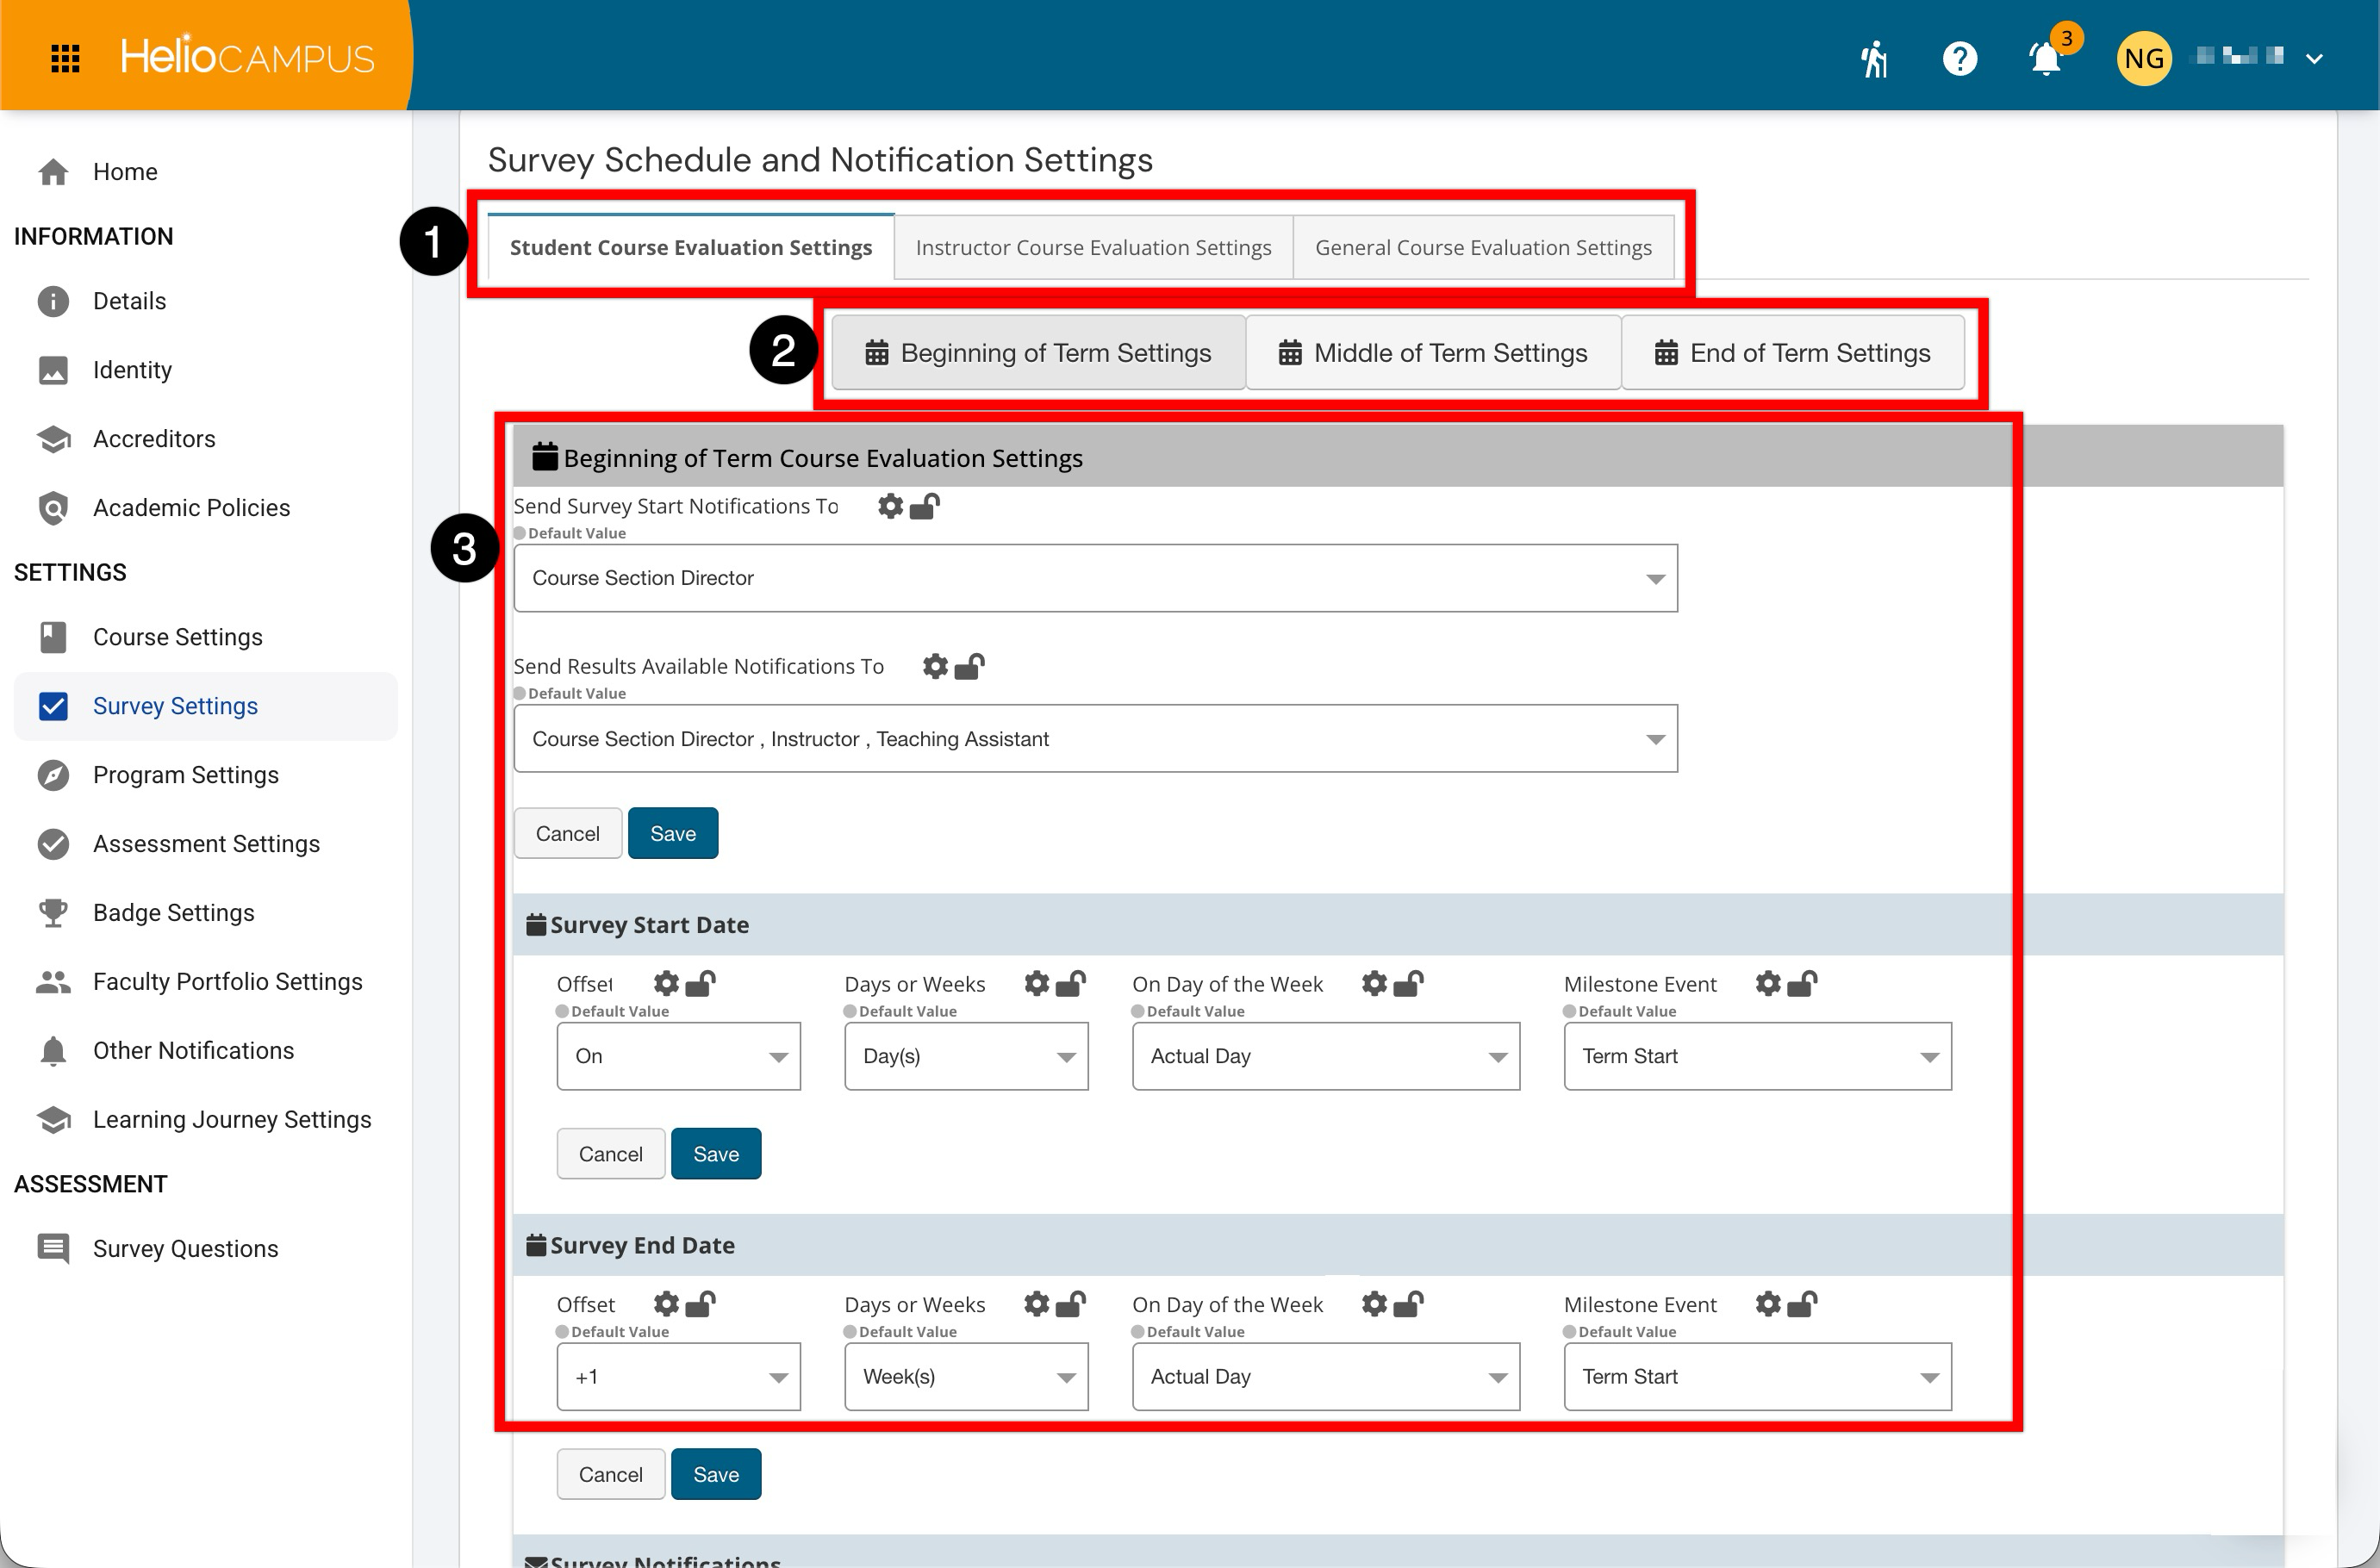Click gear icon next to Survey Start Date Offset
Viewport: 2380px width, 1568px height.
click(x=666, y=984)
